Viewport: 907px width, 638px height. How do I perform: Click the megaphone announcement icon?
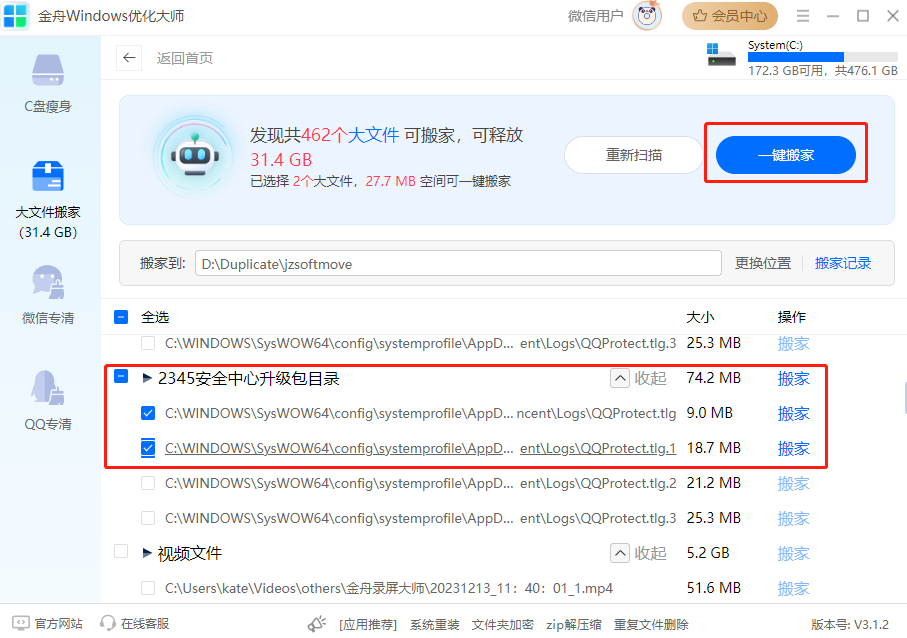(x=317, y=624)
